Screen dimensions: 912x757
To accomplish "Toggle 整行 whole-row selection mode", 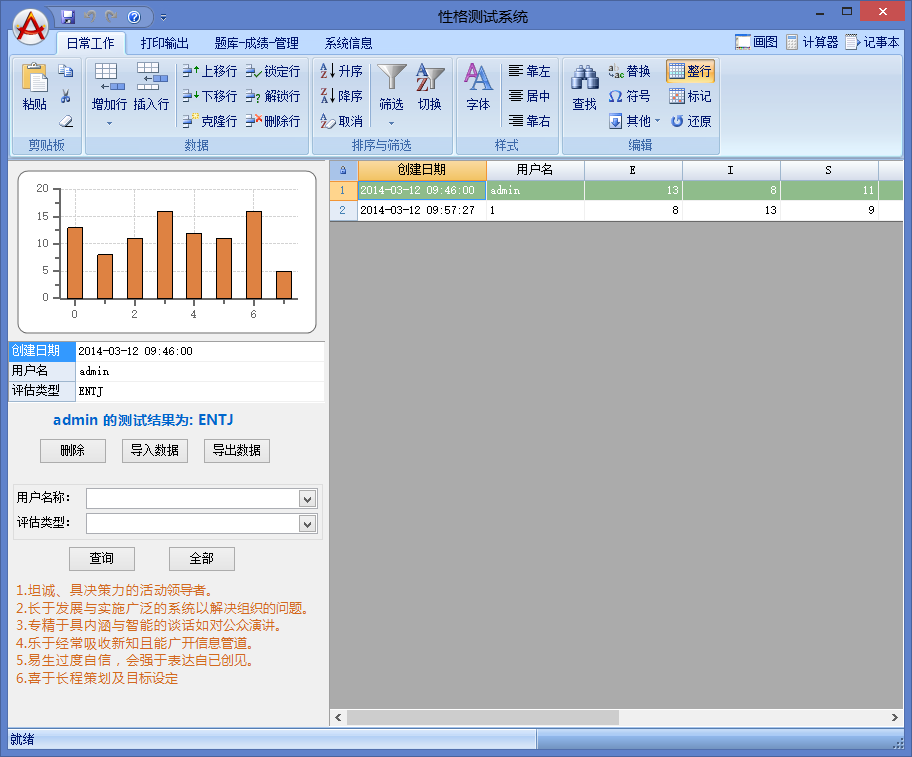I will point(690,71).
